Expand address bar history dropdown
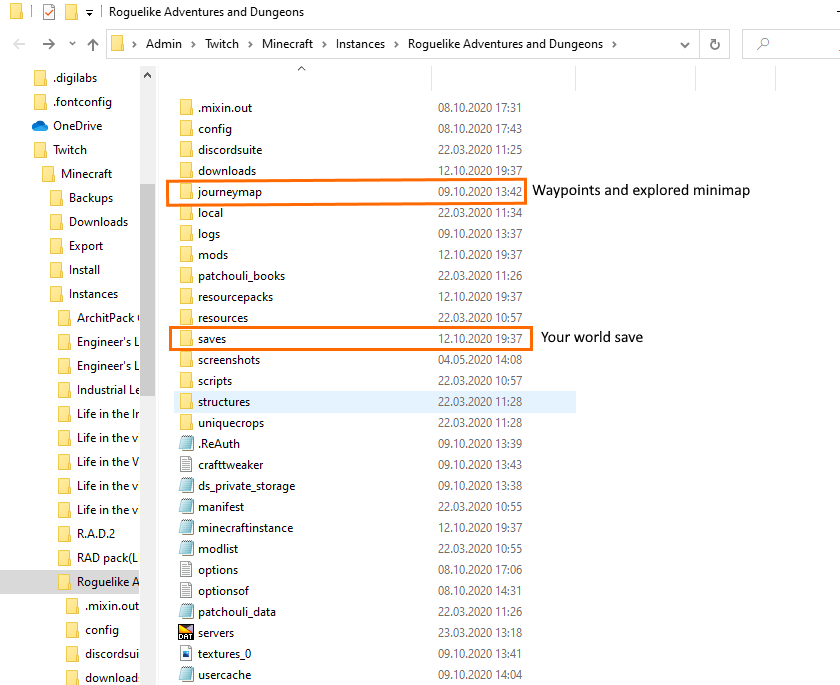Image resolution: width=840 pixels, height=685 pixels. click(685, 44)
